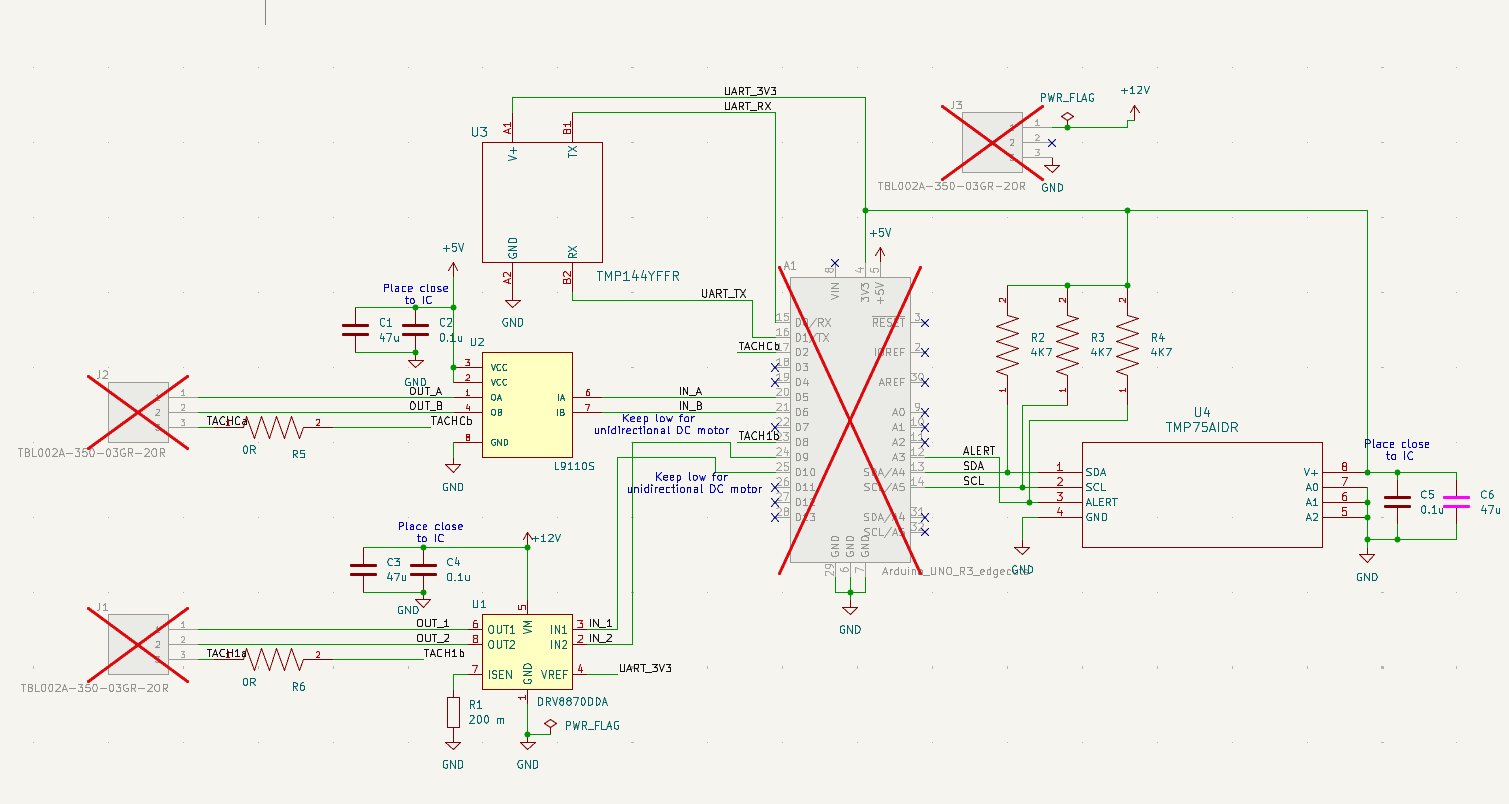
Task: Click the GND symbol under U3
Action: [512, 305]
